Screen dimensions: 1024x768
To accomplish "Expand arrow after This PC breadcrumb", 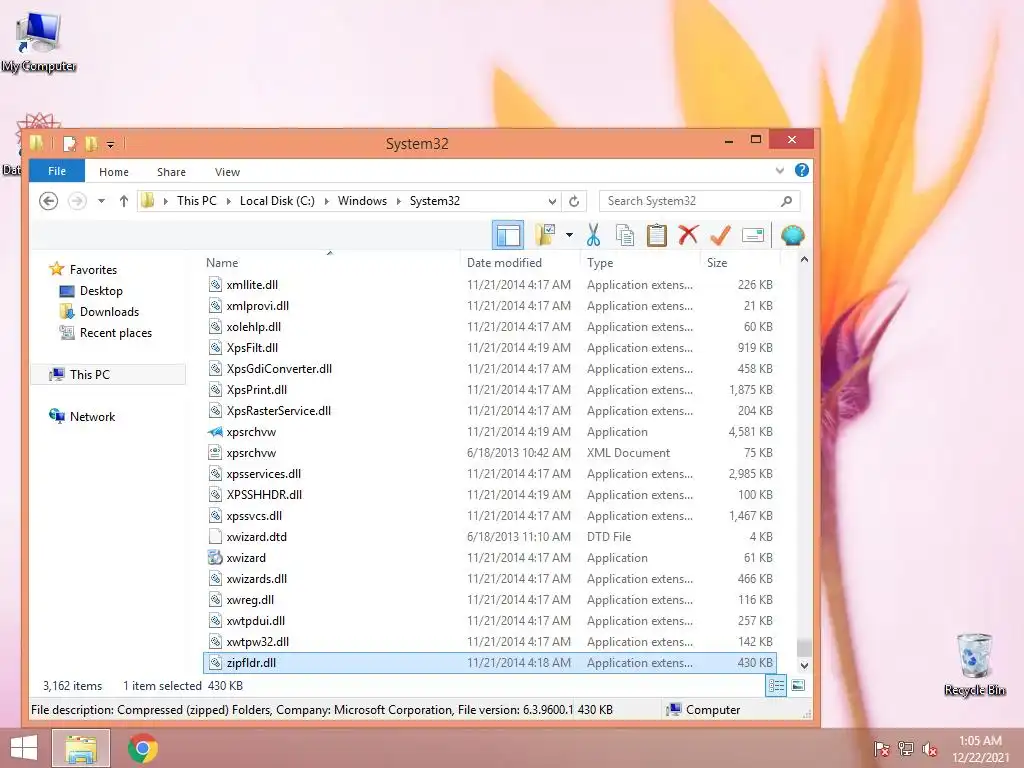I will point(229,200).
